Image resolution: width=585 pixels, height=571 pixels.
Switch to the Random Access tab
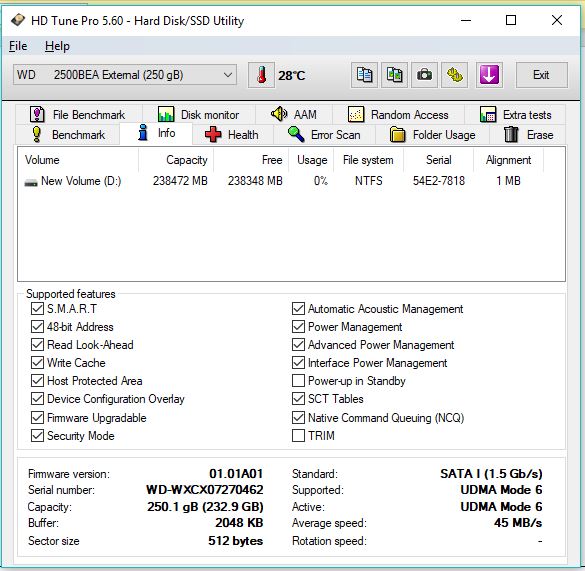398,115
